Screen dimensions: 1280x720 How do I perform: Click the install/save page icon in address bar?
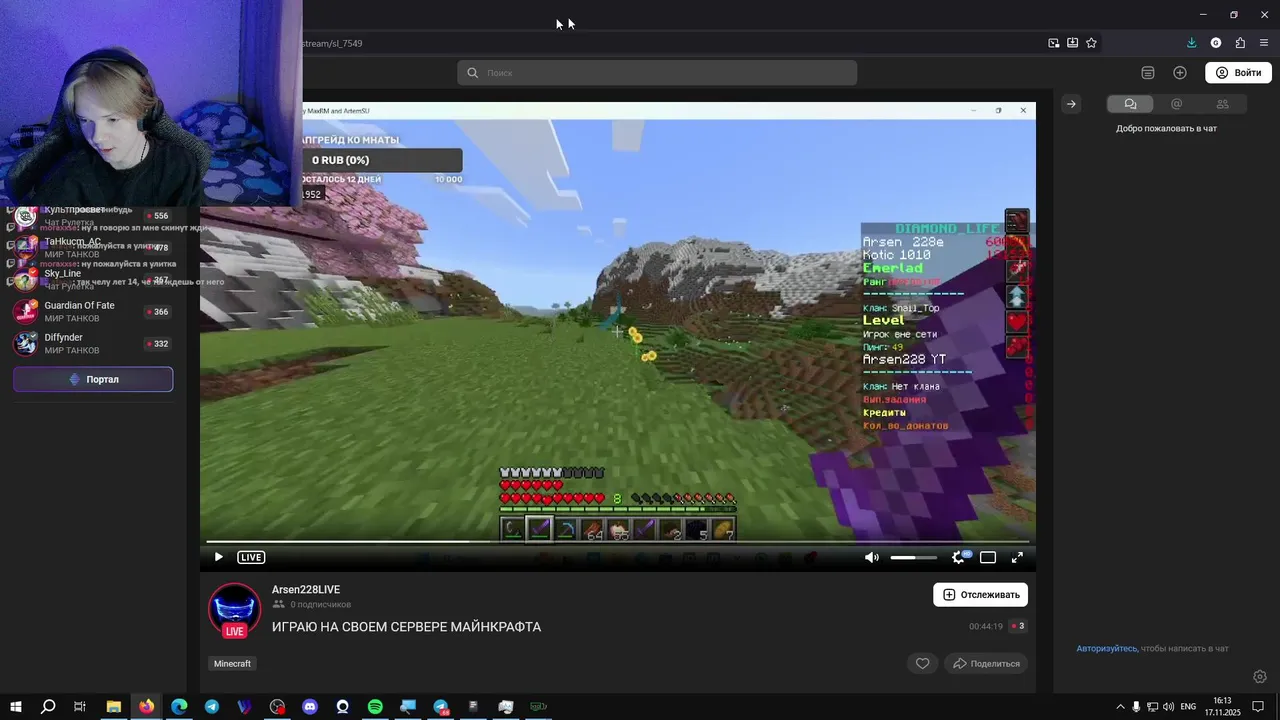(x=1072, y=43)
